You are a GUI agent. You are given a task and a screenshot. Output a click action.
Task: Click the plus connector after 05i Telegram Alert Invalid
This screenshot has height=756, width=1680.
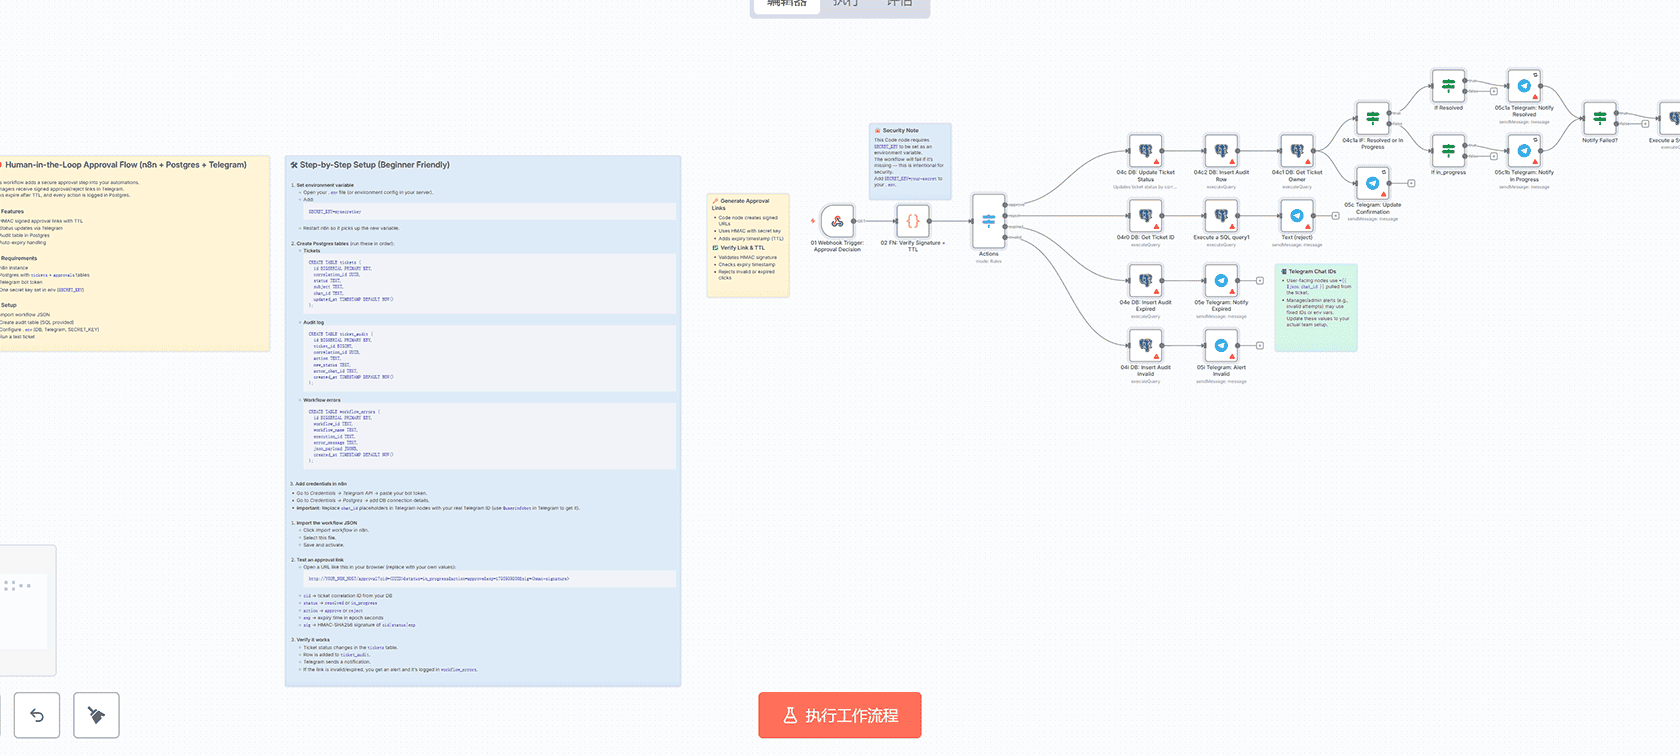coord(1260,346)
